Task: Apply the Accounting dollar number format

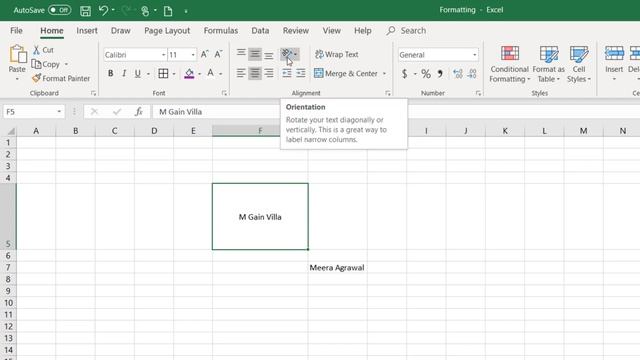Action: 404,73
